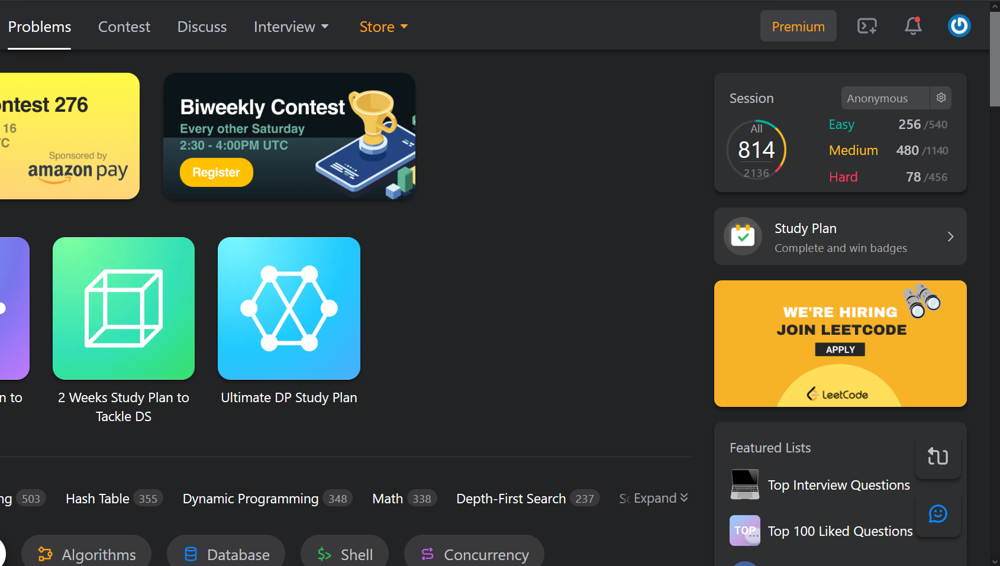Click the page vertical scrollbar
1000x566 pixels.
point(994,61)
